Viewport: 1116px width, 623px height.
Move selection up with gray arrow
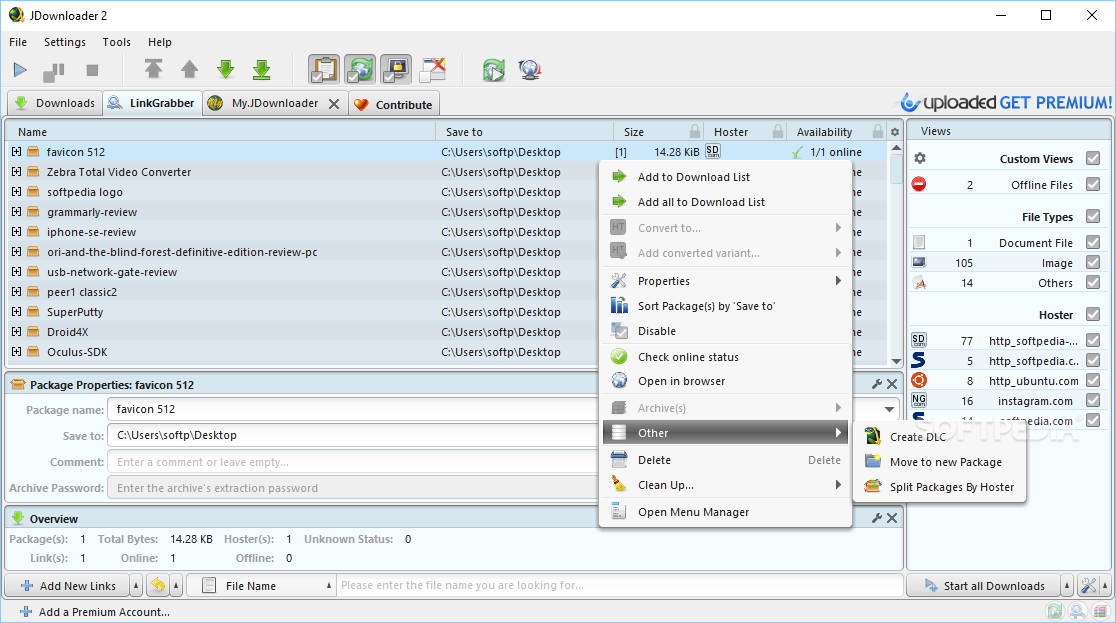(x=189, y=69)
